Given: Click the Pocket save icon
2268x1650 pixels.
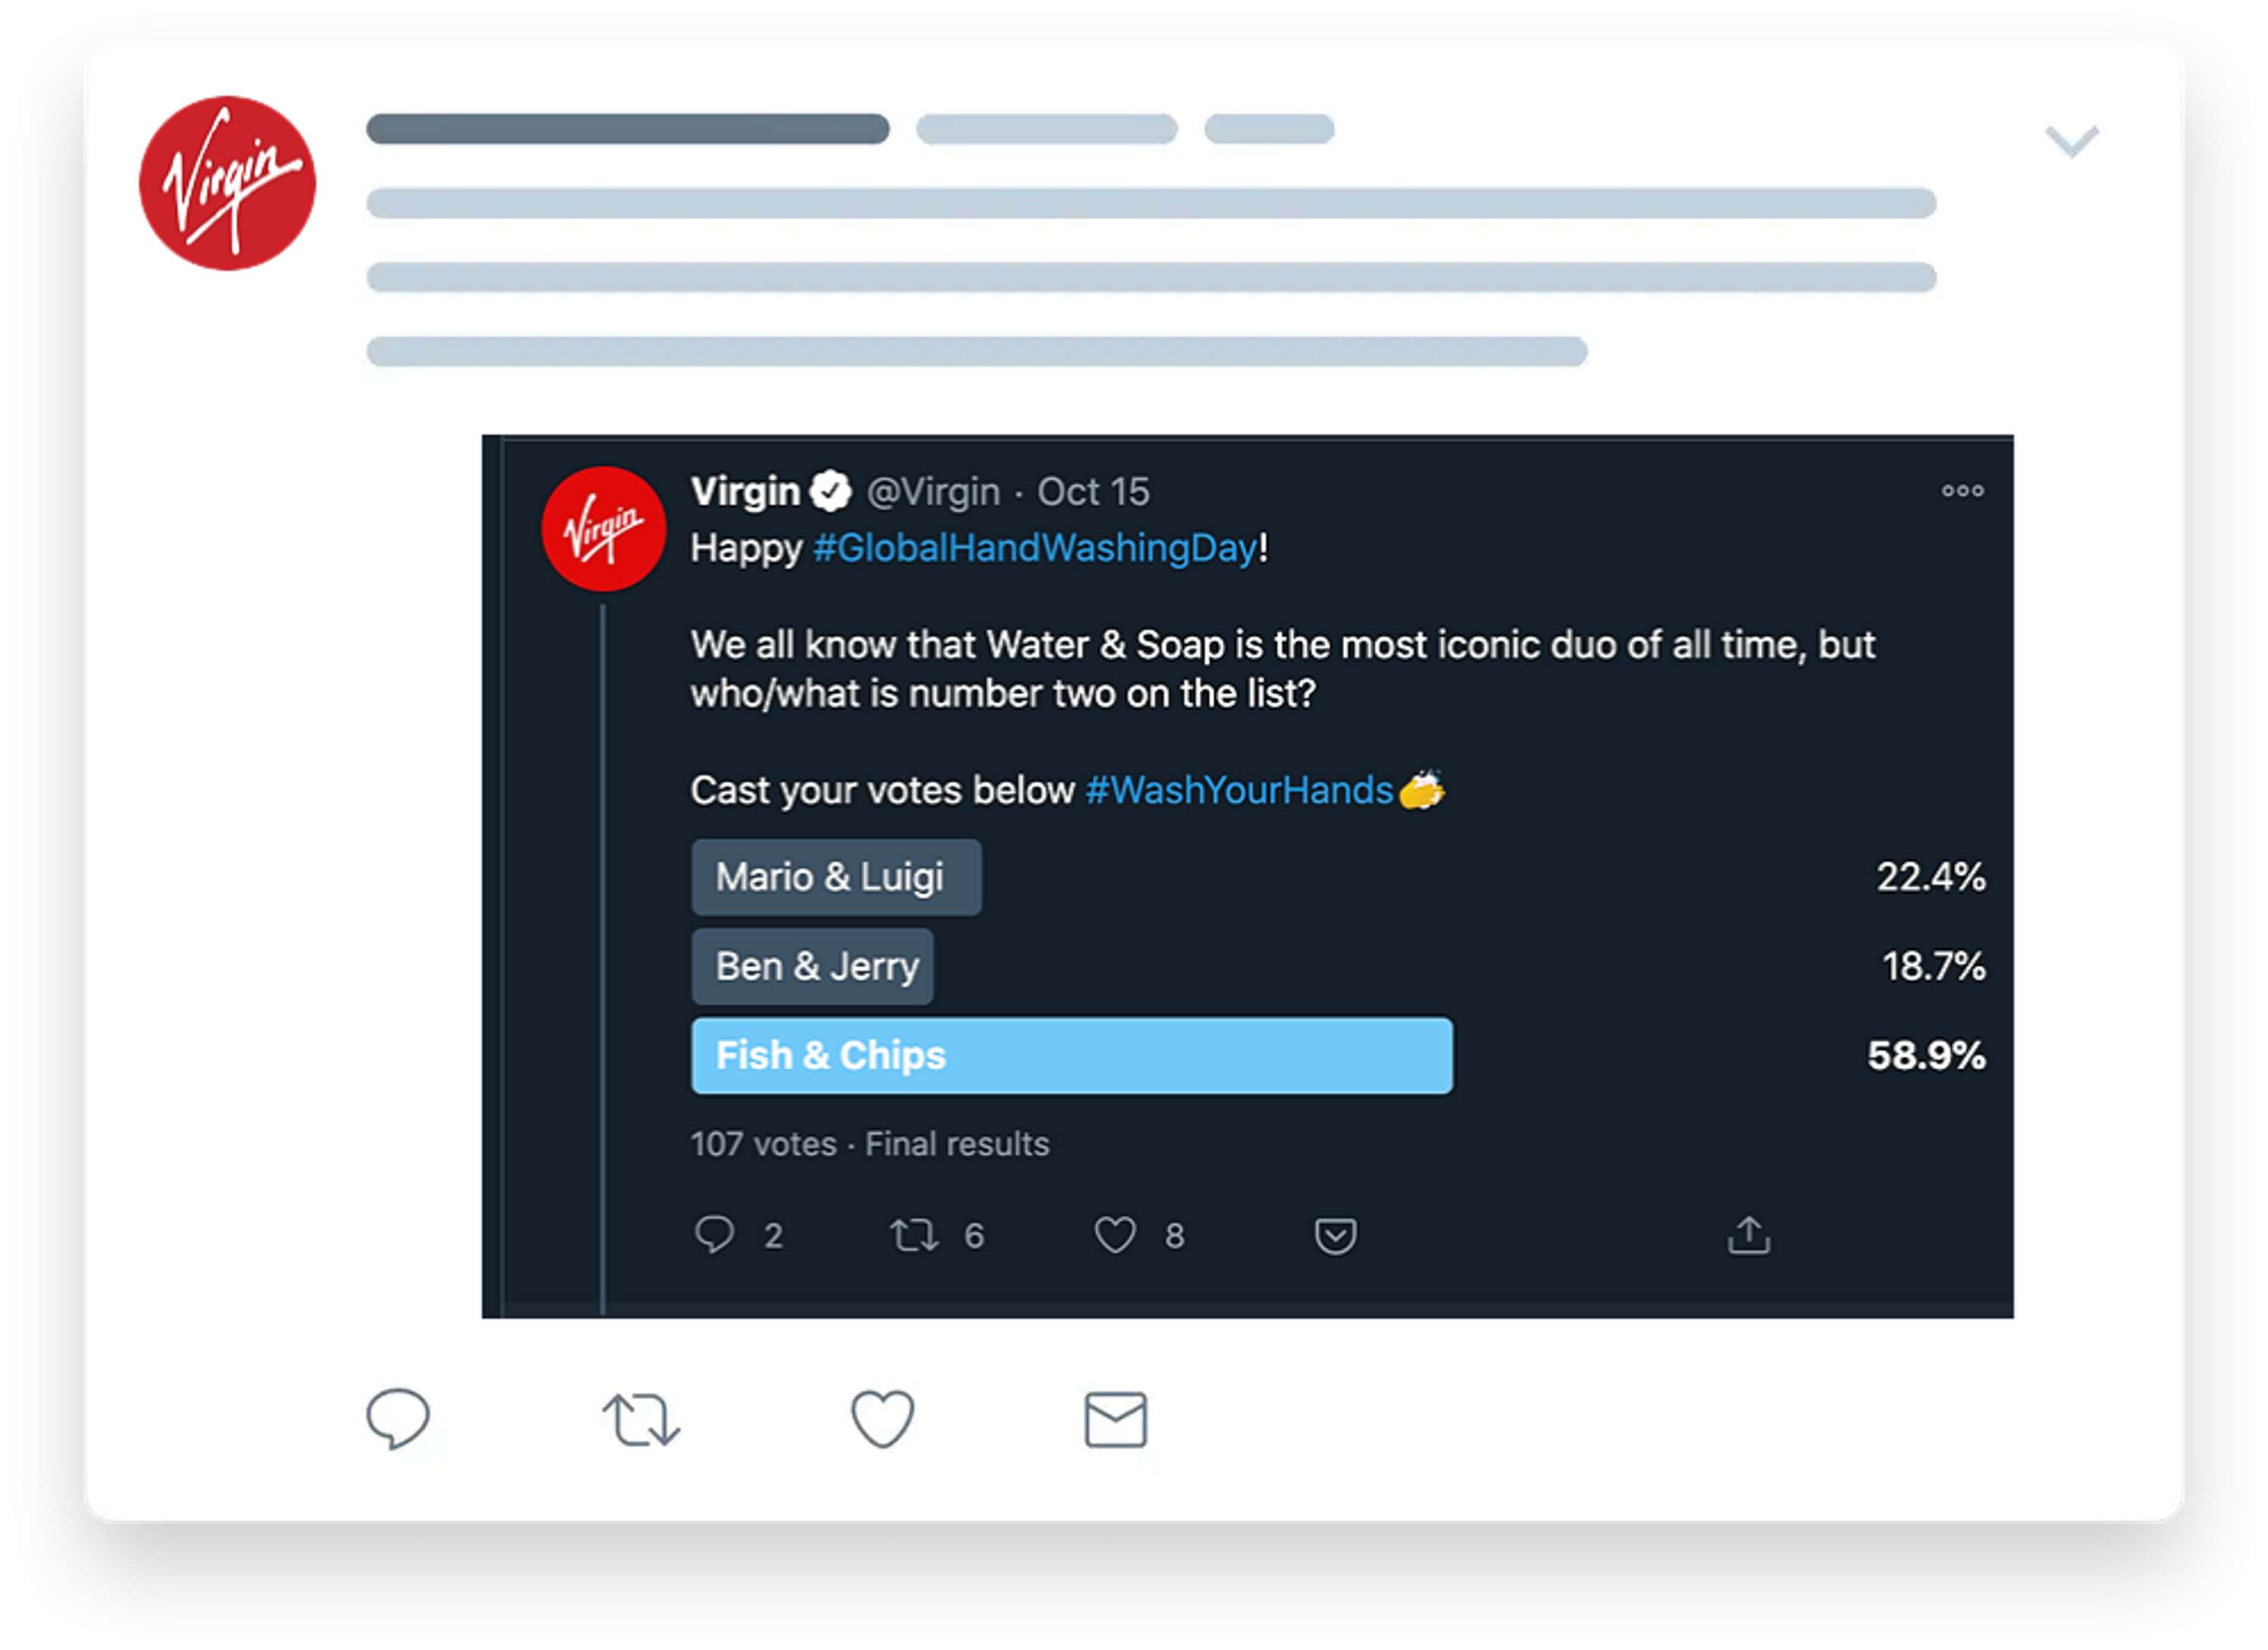Looking at the screenshot, I should point(1335,1236).
